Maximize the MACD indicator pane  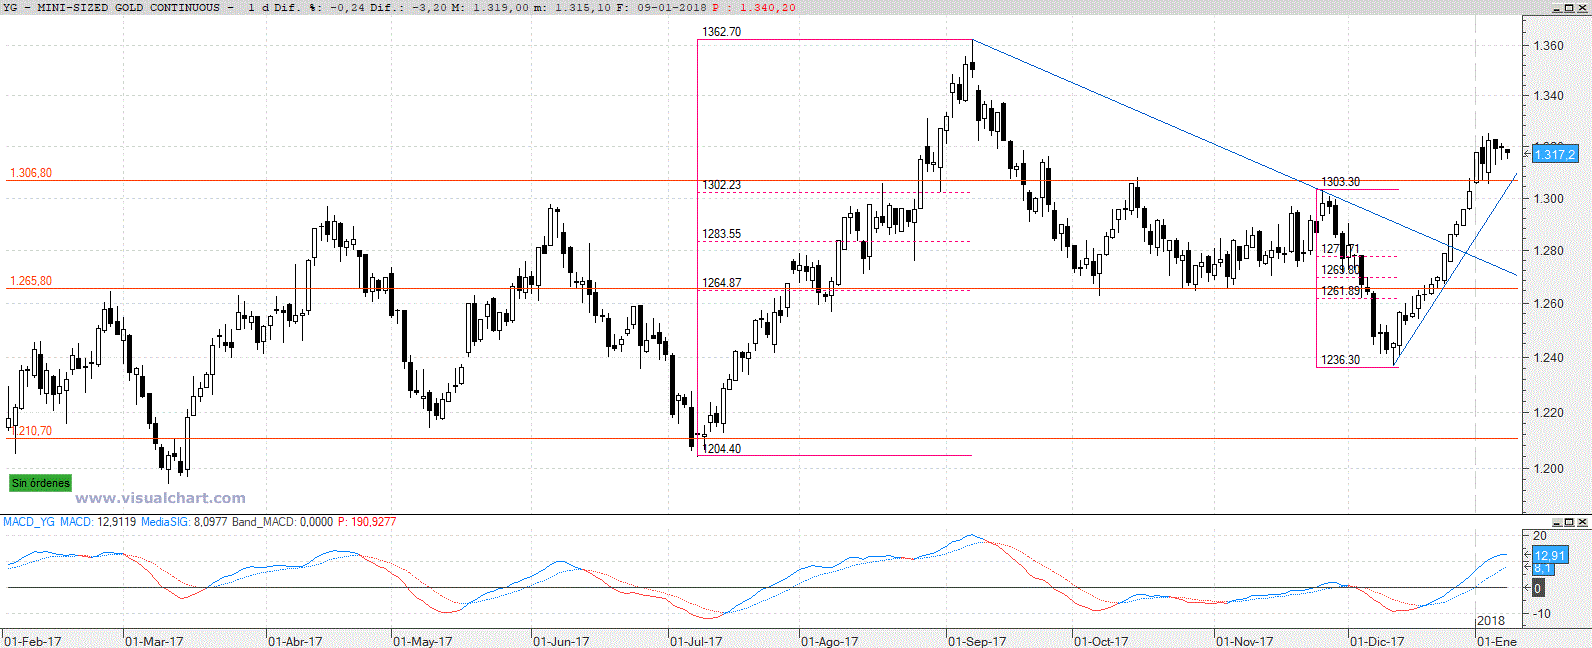point(1570,522)
